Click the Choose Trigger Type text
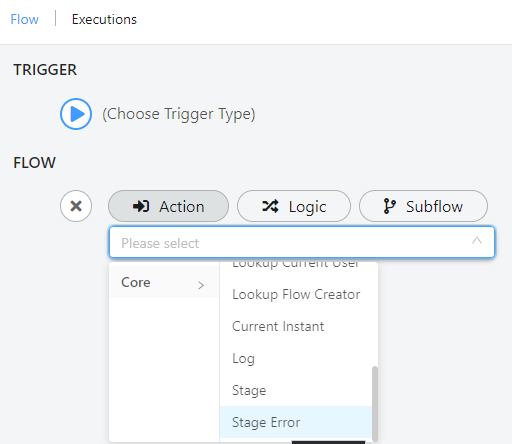 pyautogui.click(x=179, y=114)
